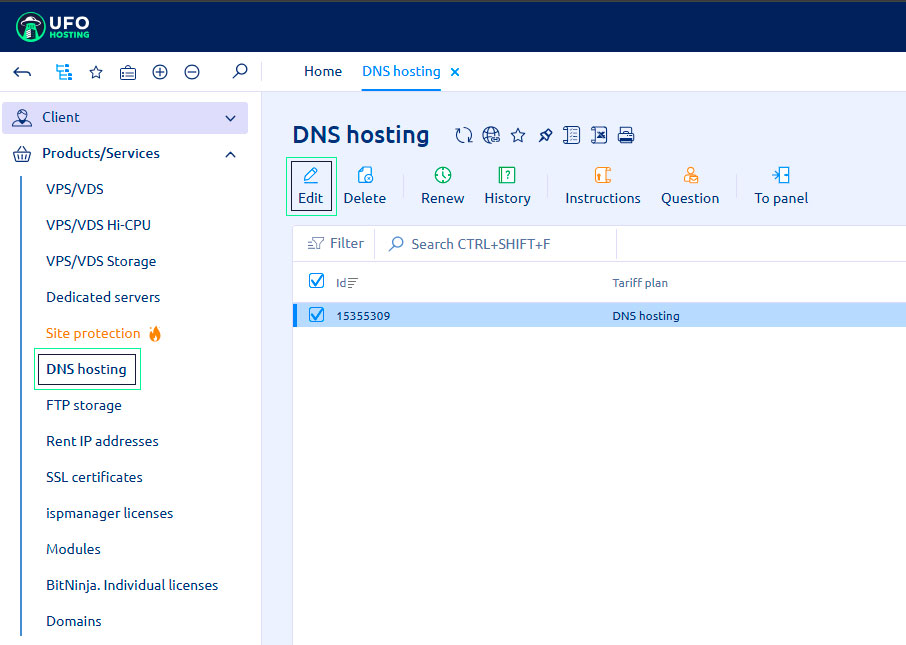The image size is (906, 645).
Task: Click the print icon beside page title
Action: [x=626, y=135]
